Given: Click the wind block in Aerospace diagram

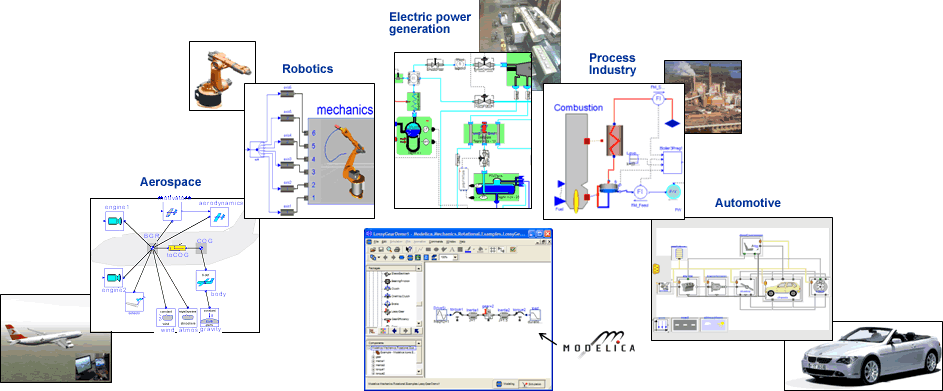Looking at the screenshot, I should [x=165, y=317].
